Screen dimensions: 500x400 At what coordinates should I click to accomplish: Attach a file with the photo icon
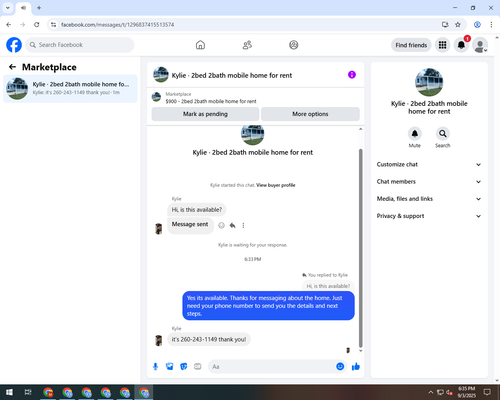click(170, 367)
